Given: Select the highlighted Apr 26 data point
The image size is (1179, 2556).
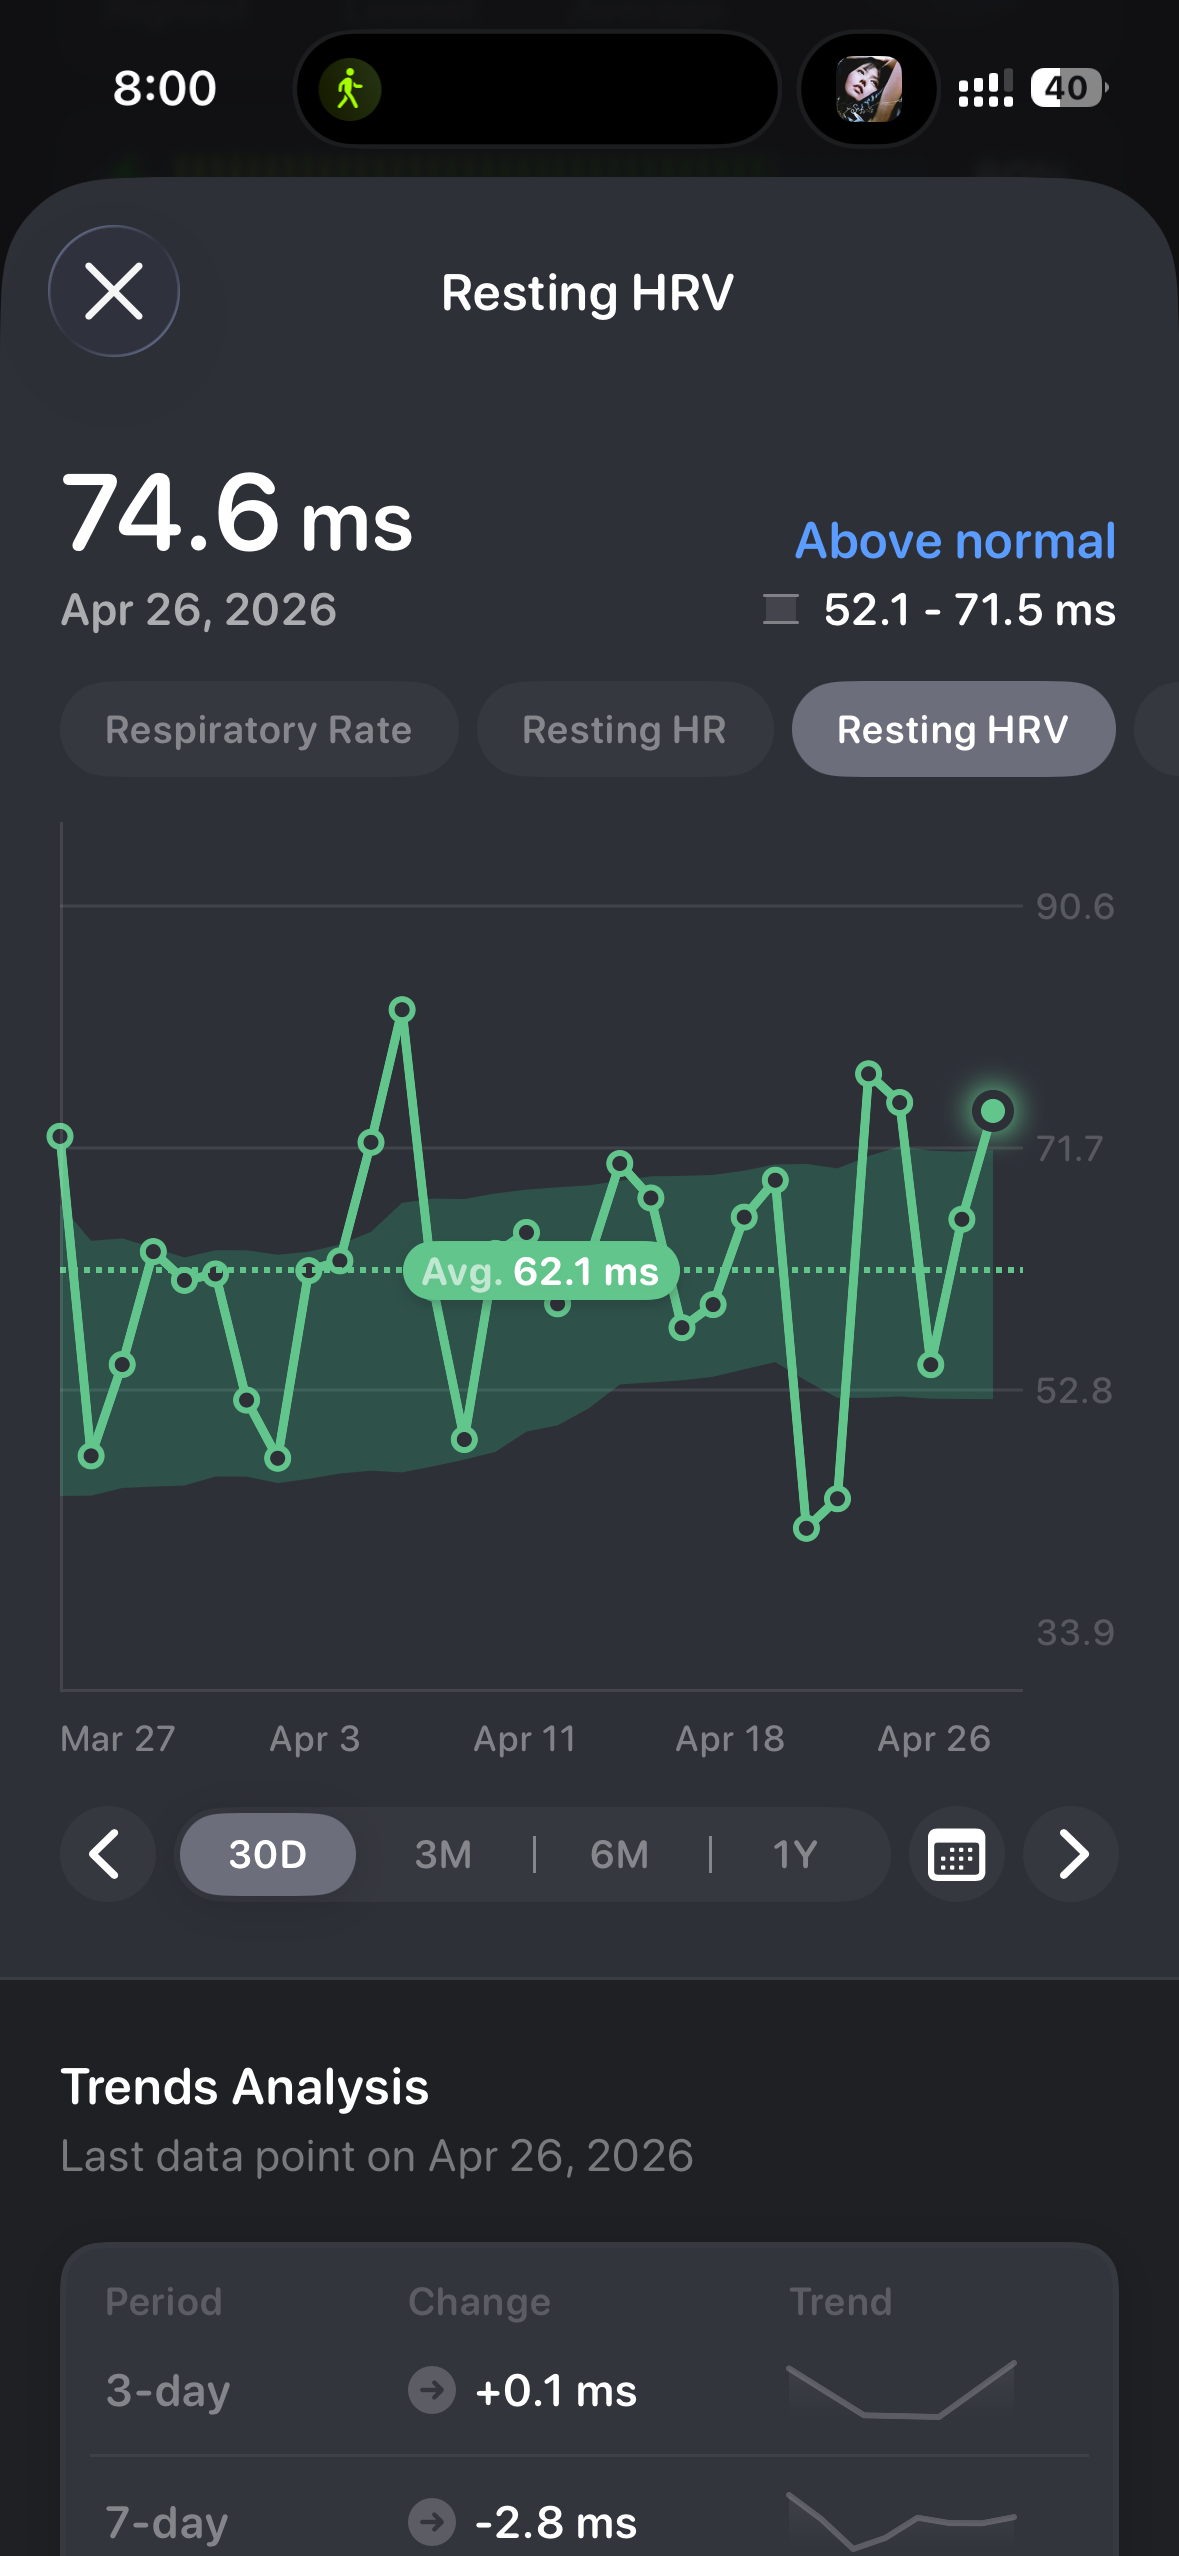Looking at the screenshot, I should click(993, 1111).
